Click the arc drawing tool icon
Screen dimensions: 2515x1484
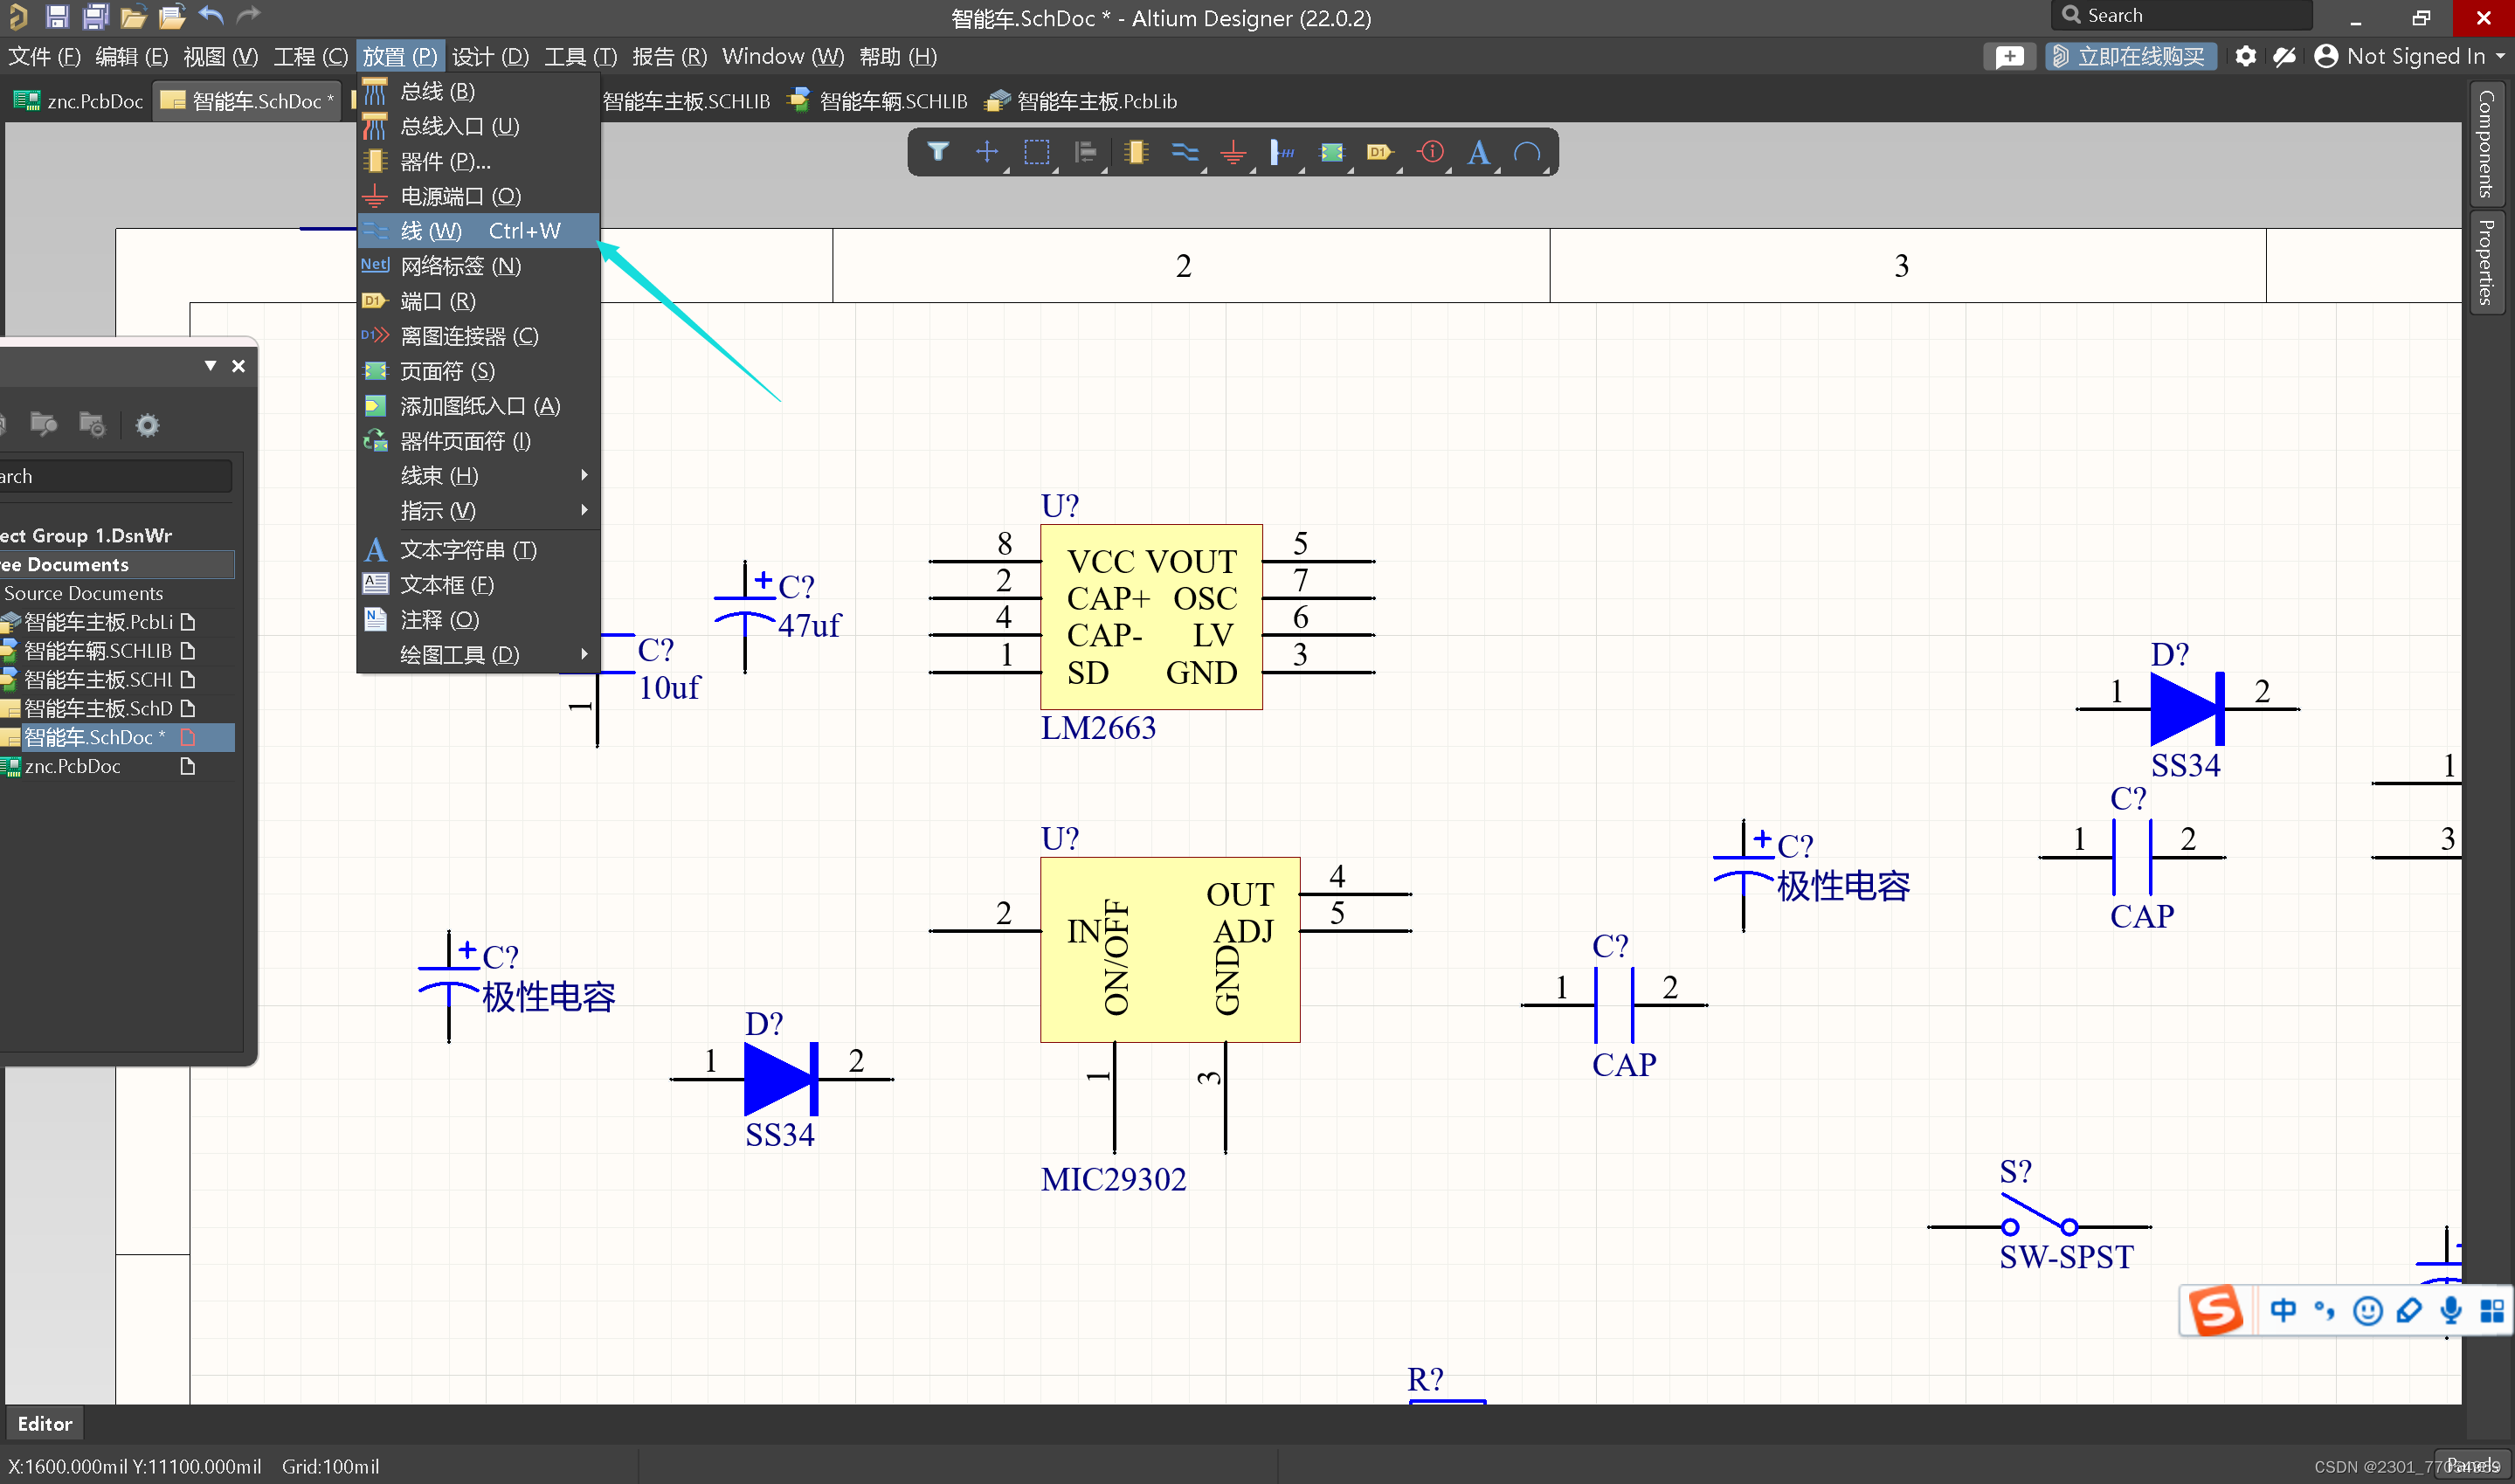pos(1527,152)
